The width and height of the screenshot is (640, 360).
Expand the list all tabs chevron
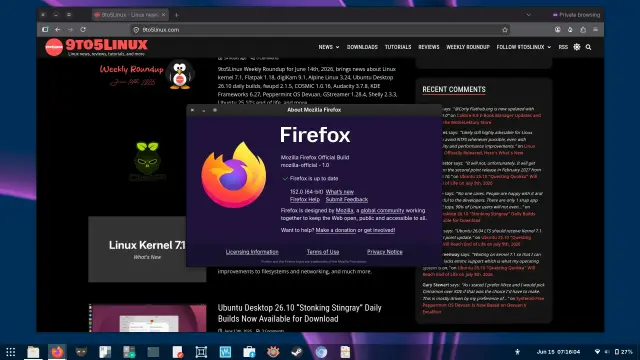(529, 15)
